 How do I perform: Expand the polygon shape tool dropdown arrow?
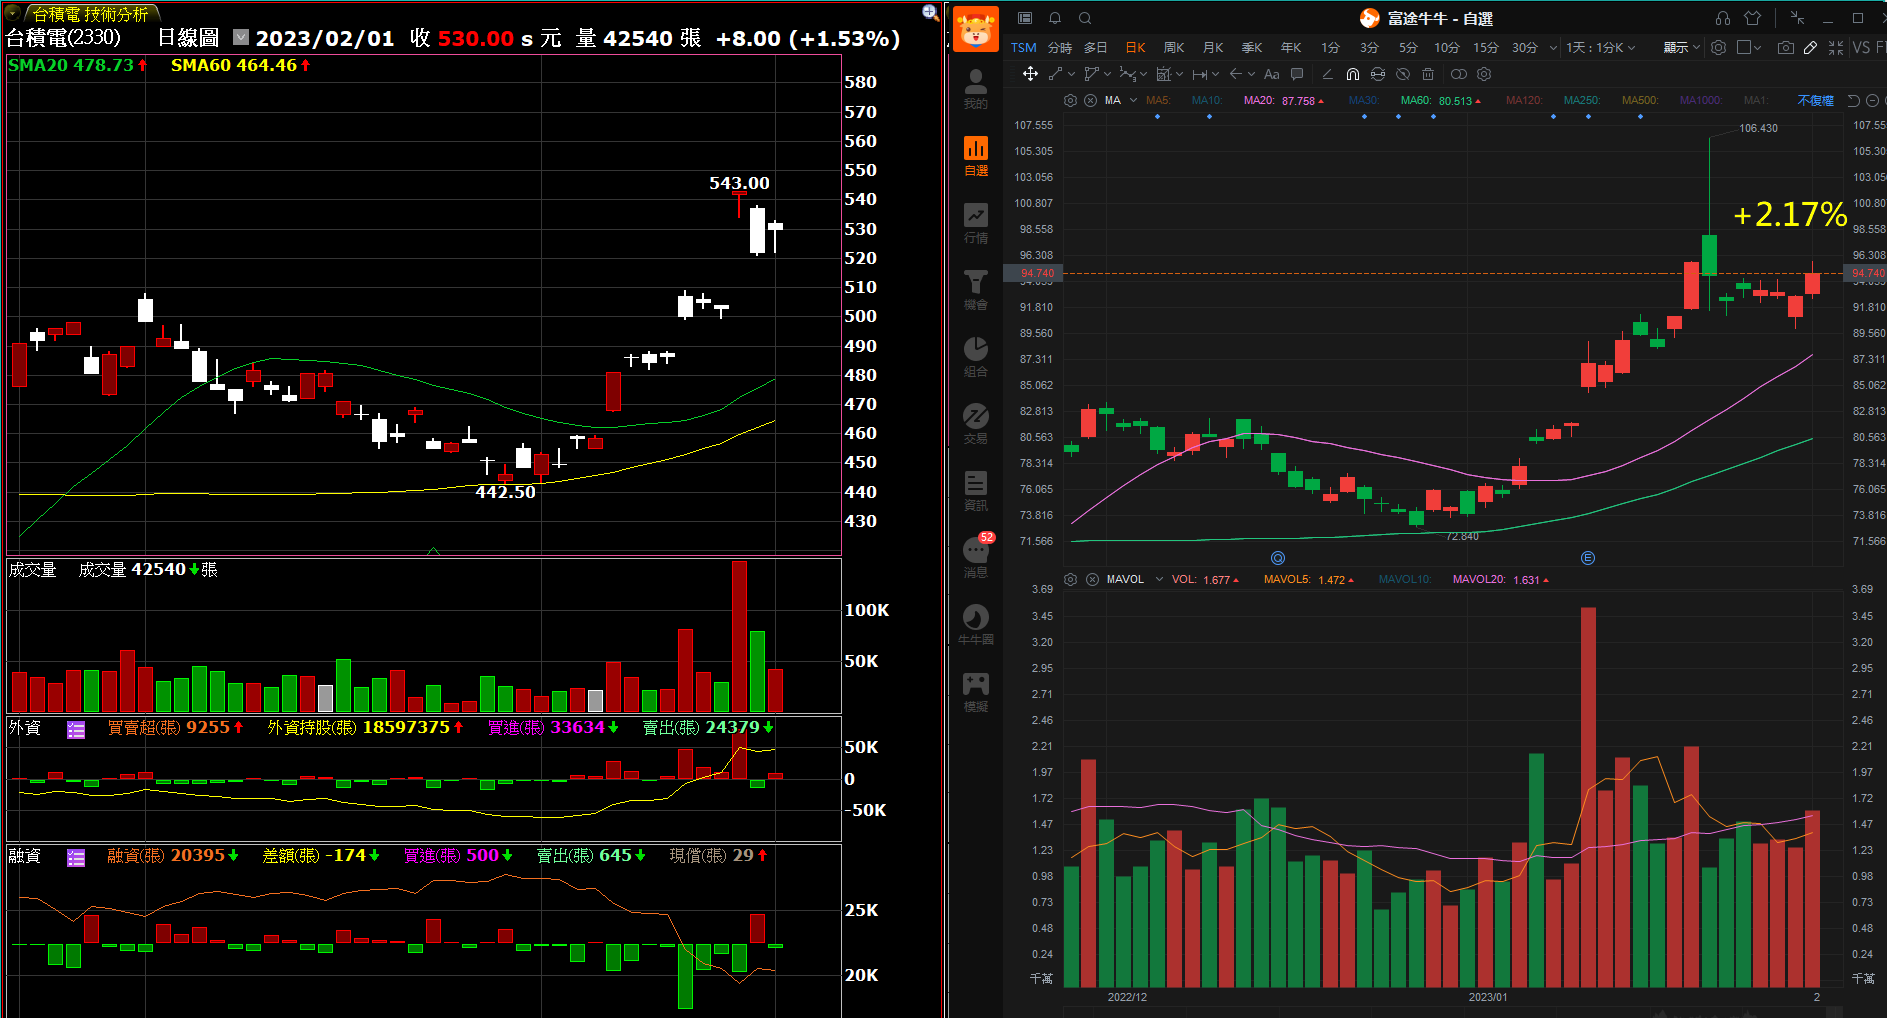(x=1107, y=74)
